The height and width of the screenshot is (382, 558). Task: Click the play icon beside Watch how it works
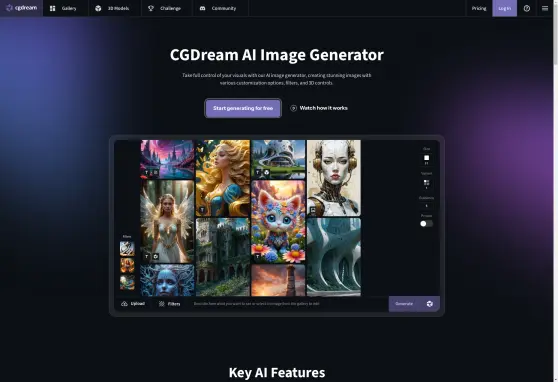click(x=294, y=108)
